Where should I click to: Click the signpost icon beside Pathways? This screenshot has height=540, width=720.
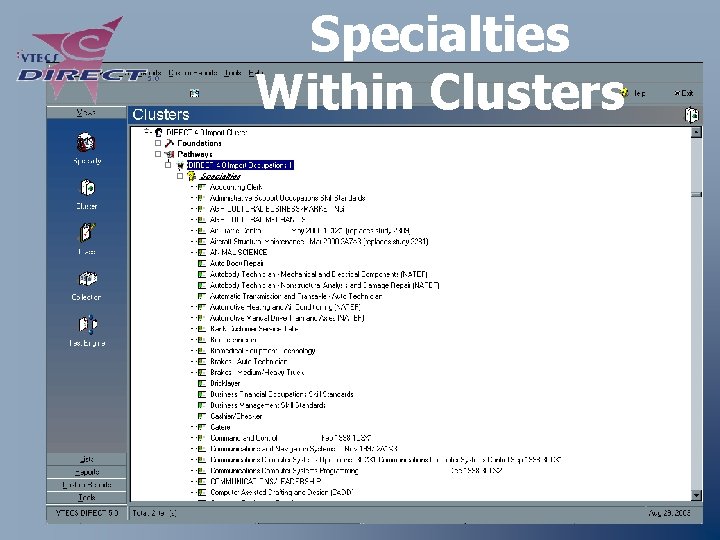point(169,154)
